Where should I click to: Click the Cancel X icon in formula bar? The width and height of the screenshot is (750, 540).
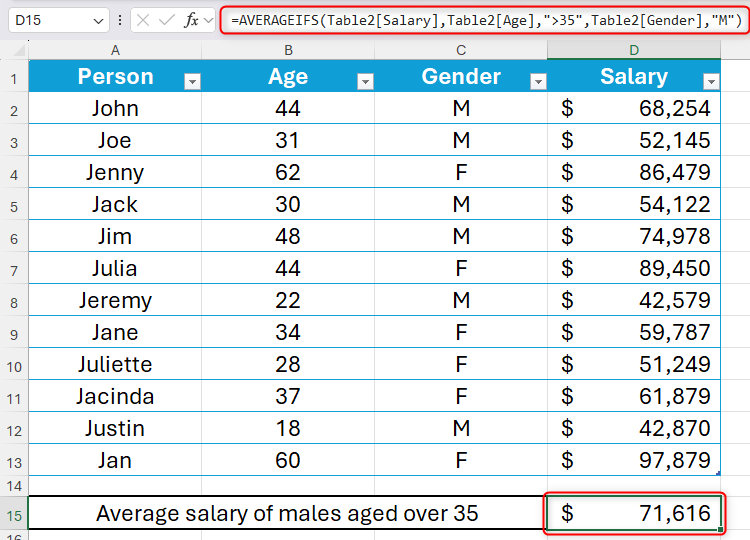(143, 20)
